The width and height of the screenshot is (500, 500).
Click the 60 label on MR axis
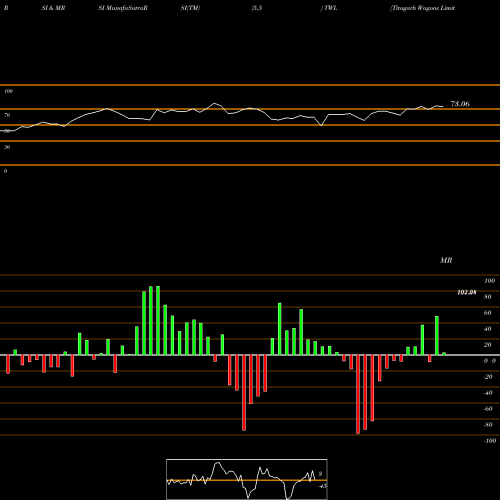[488, 313]
